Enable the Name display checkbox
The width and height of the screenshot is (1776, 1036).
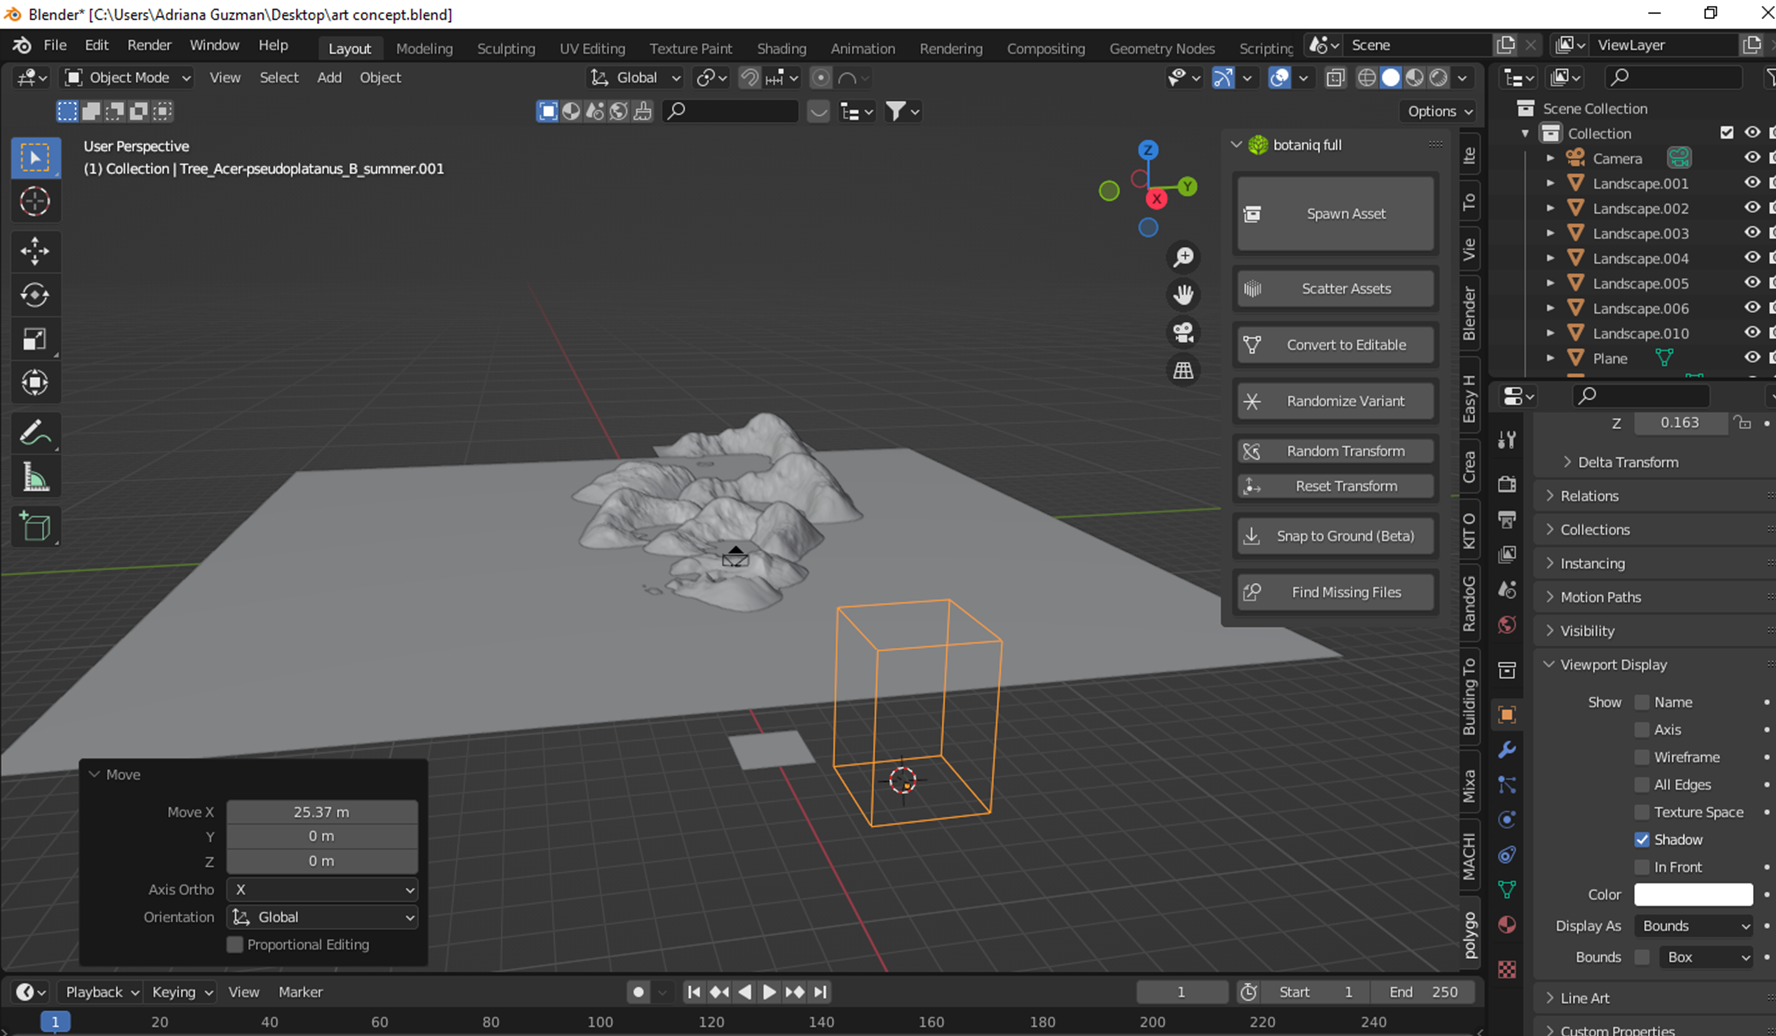tap(1642, 702)
